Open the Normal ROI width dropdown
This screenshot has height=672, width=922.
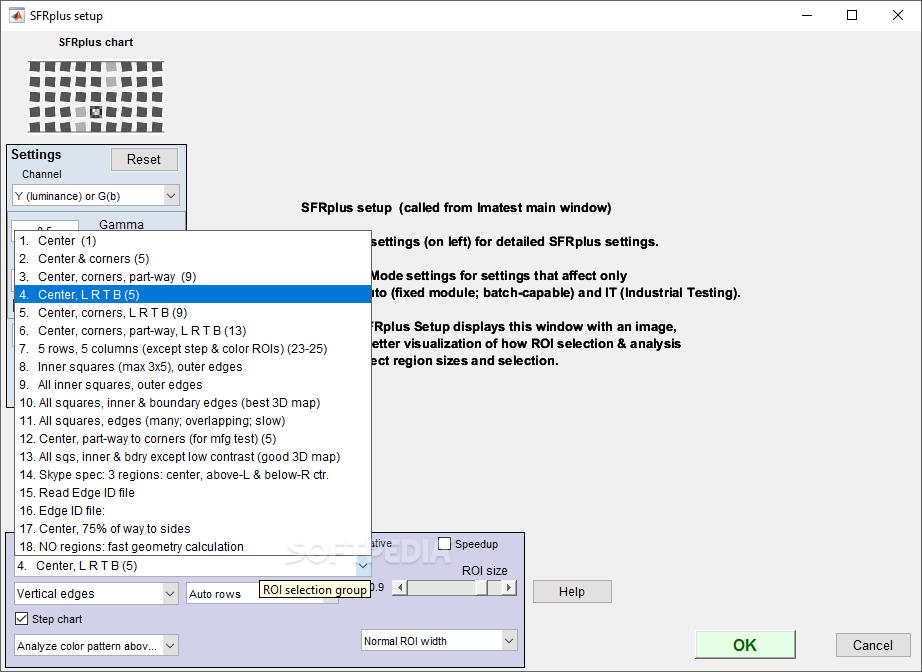[439, 641]
